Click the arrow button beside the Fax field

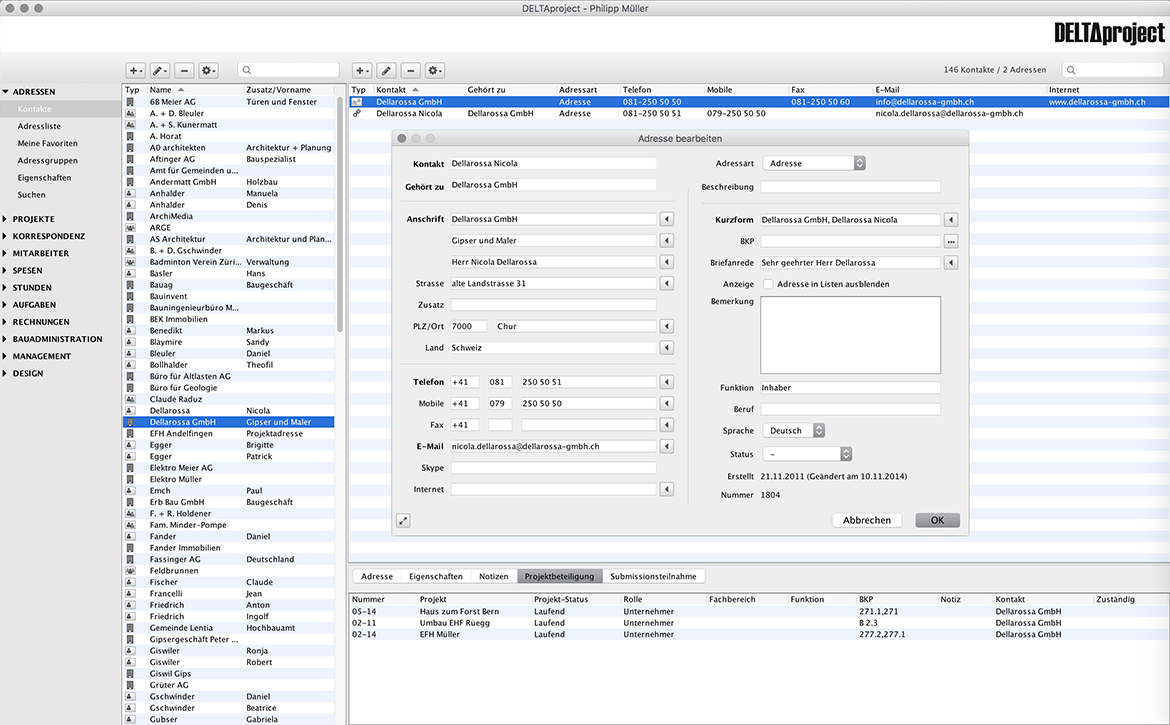tap(667, 425)
